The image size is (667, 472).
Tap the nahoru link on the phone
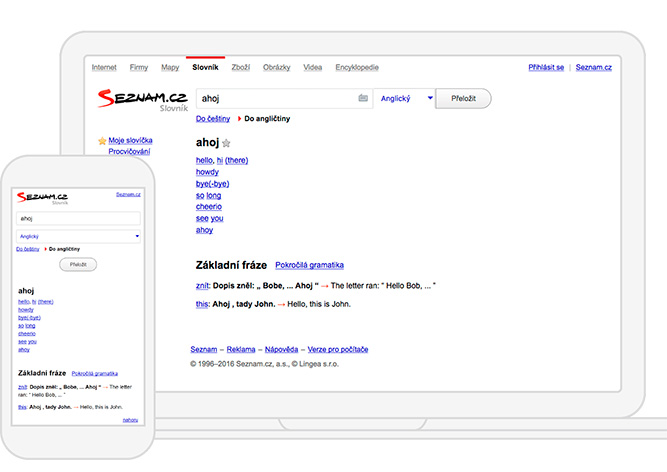(x=130, y=420)
